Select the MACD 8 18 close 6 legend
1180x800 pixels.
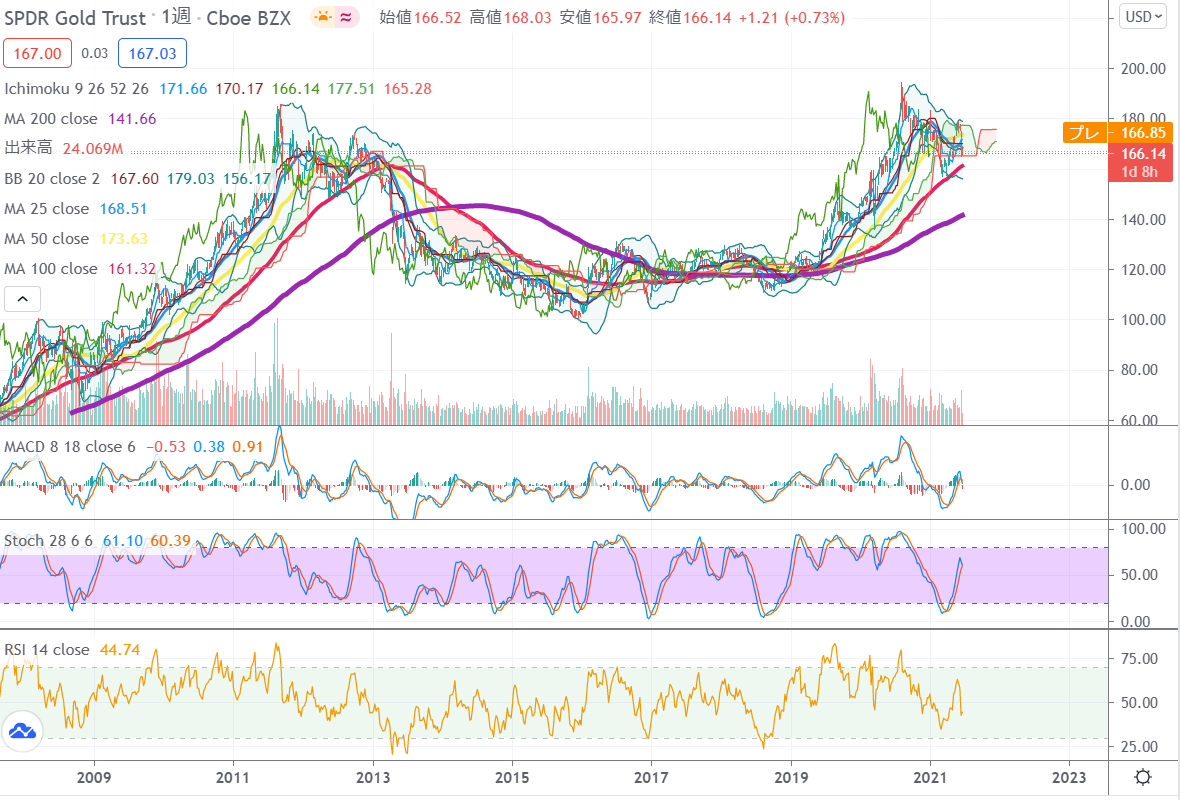70,447
